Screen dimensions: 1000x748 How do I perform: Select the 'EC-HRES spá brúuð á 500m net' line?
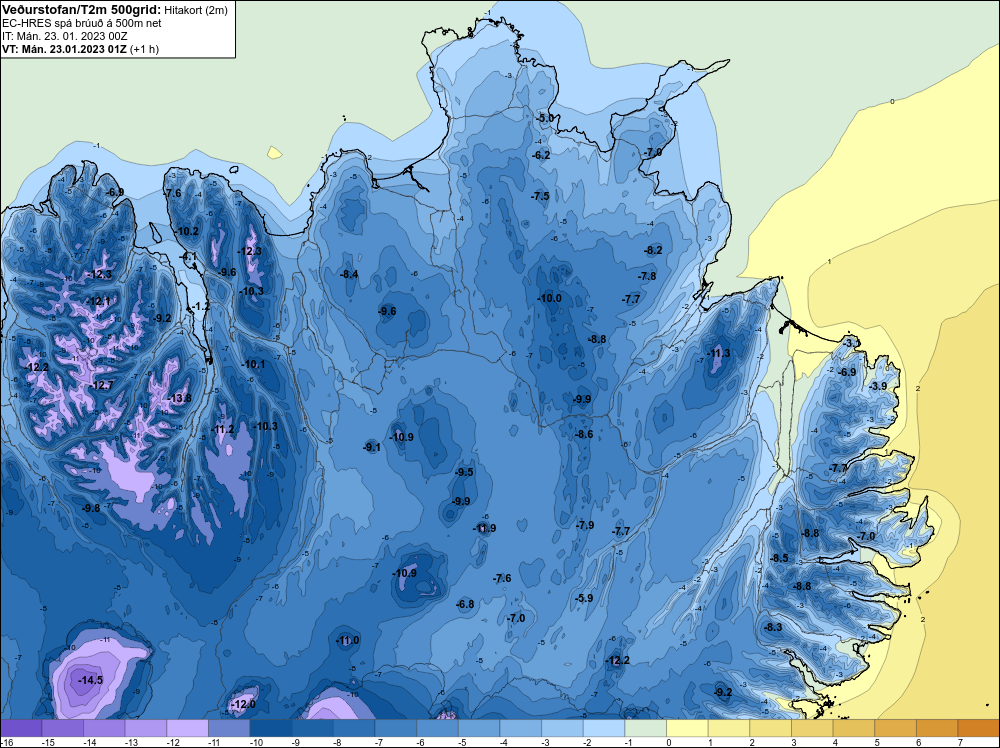coord(82,23)
